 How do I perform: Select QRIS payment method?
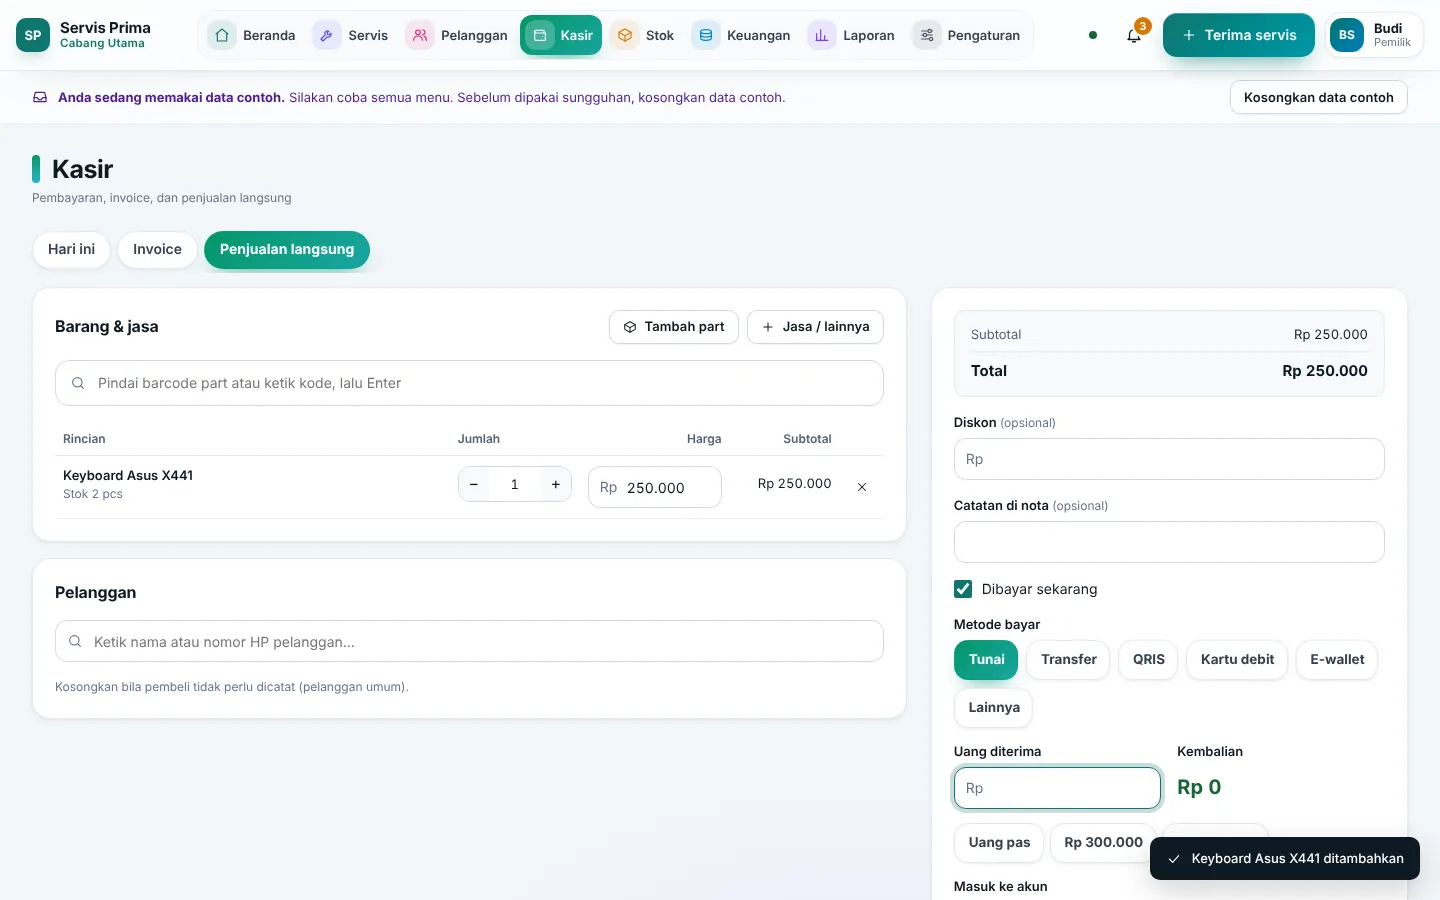click(x=1148, y=660)
